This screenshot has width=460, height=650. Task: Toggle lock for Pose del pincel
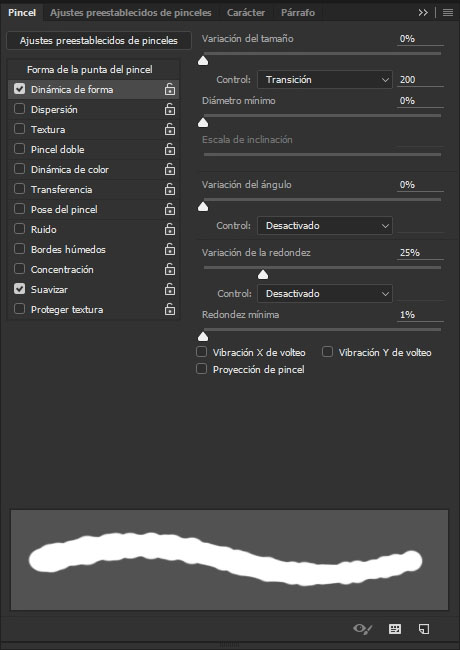(169, 209)
